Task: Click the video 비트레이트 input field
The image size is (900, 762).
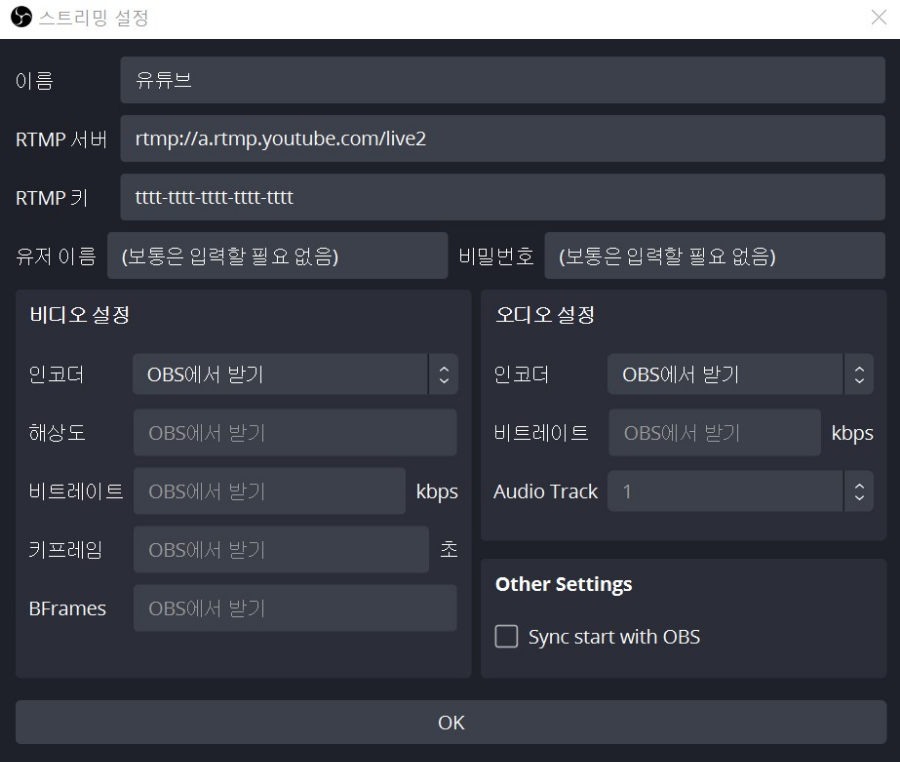Action: click(270, 491)
